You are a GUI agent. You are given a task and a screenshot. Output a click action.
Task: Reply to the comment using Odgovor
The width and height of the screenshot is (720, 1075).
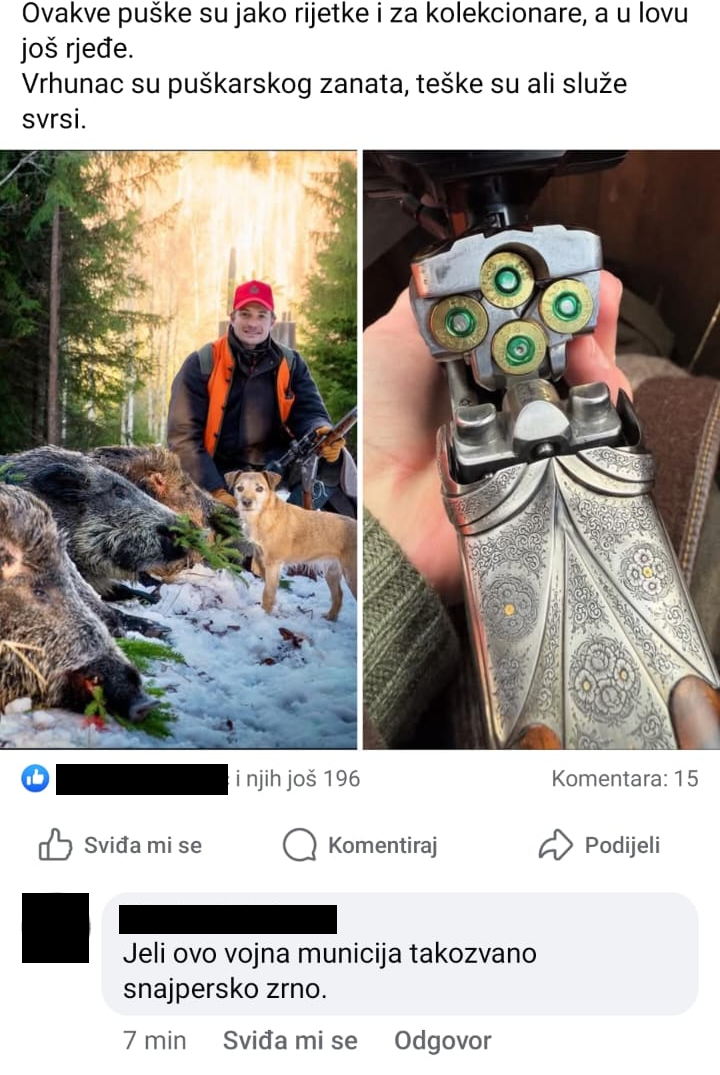pyautogui.click(x=442, y=1041)
